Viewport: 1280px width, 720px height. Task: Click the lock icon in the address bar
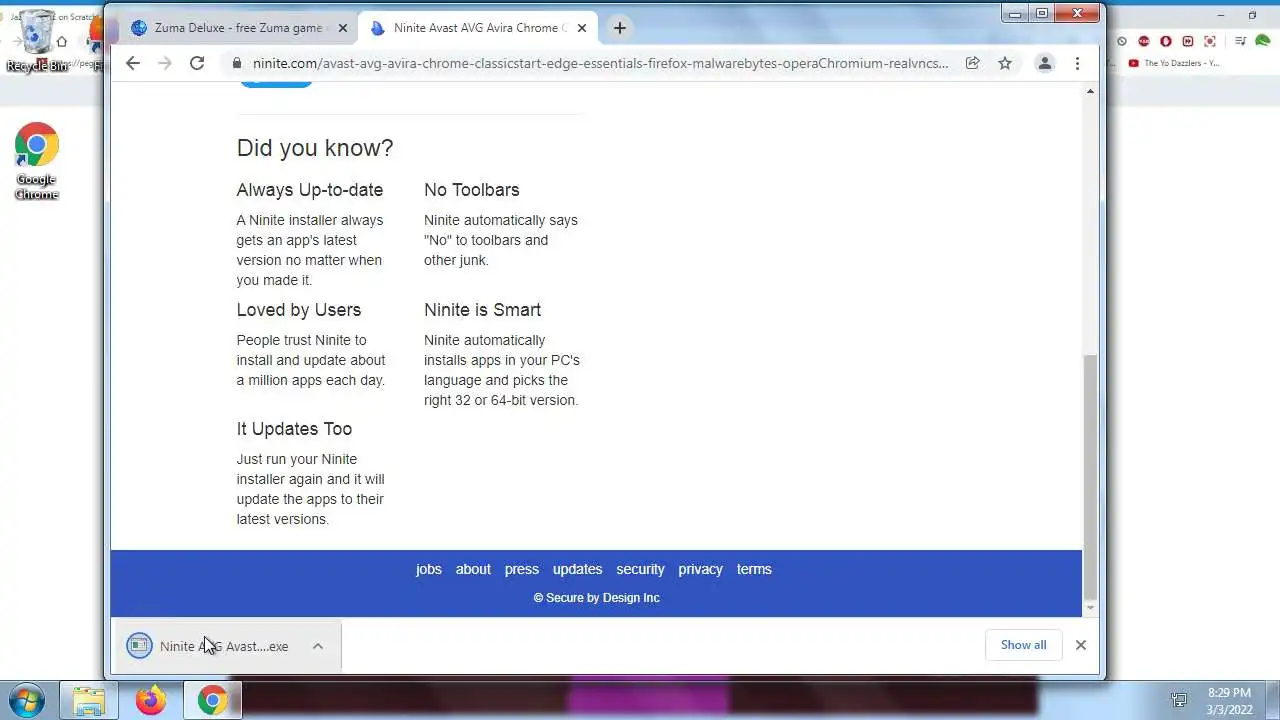(237, 63)
